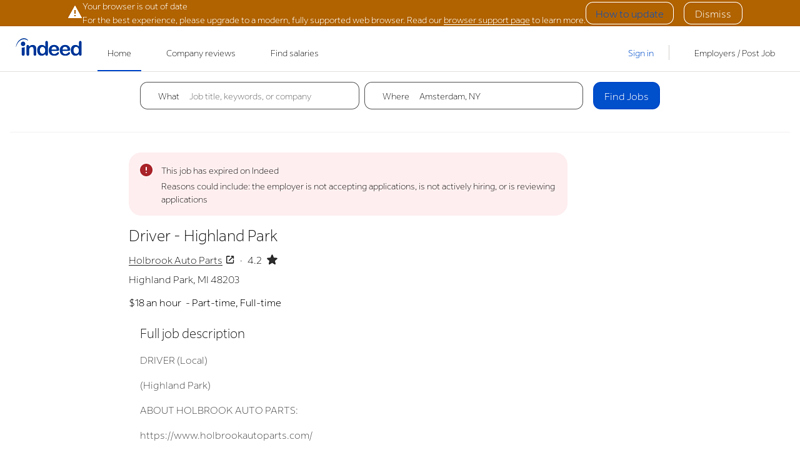Click the How to update button
The width and height of the screenshot is (800, 450).
629,14
